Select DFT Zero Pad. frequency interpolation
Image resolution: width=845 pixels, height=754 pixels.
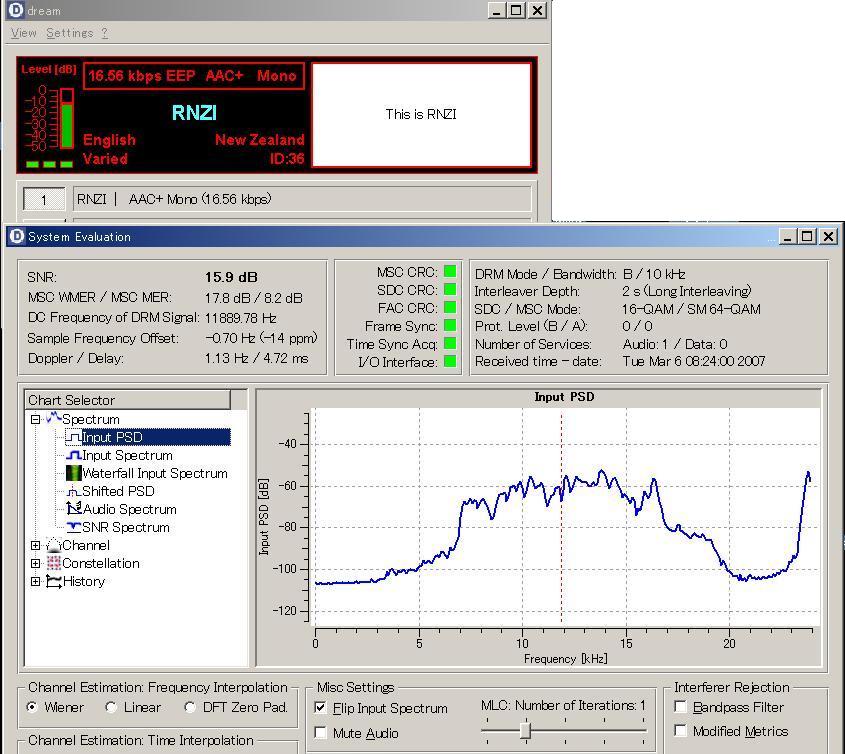click(190, 707)
